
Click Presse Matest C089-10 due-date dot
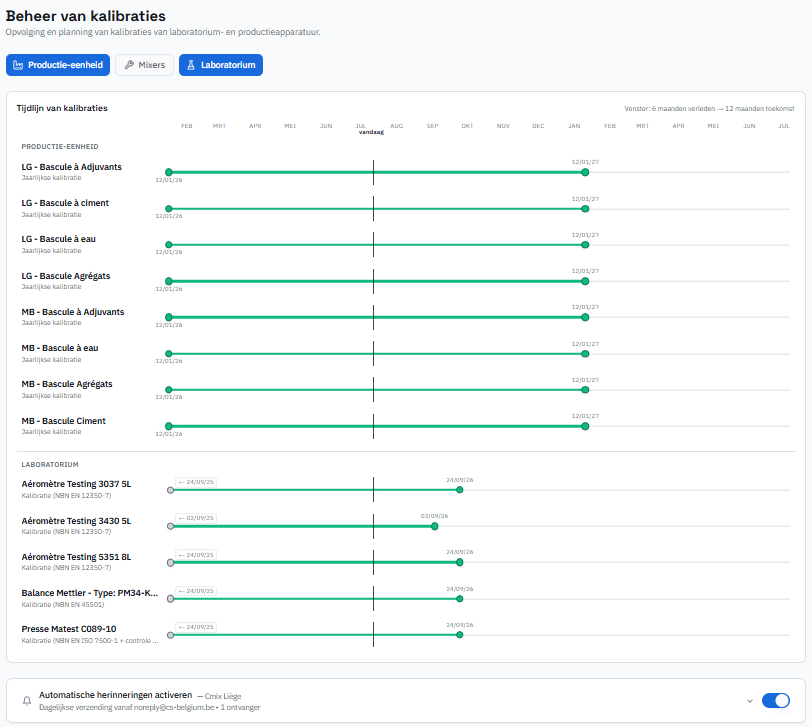(459, 635)
